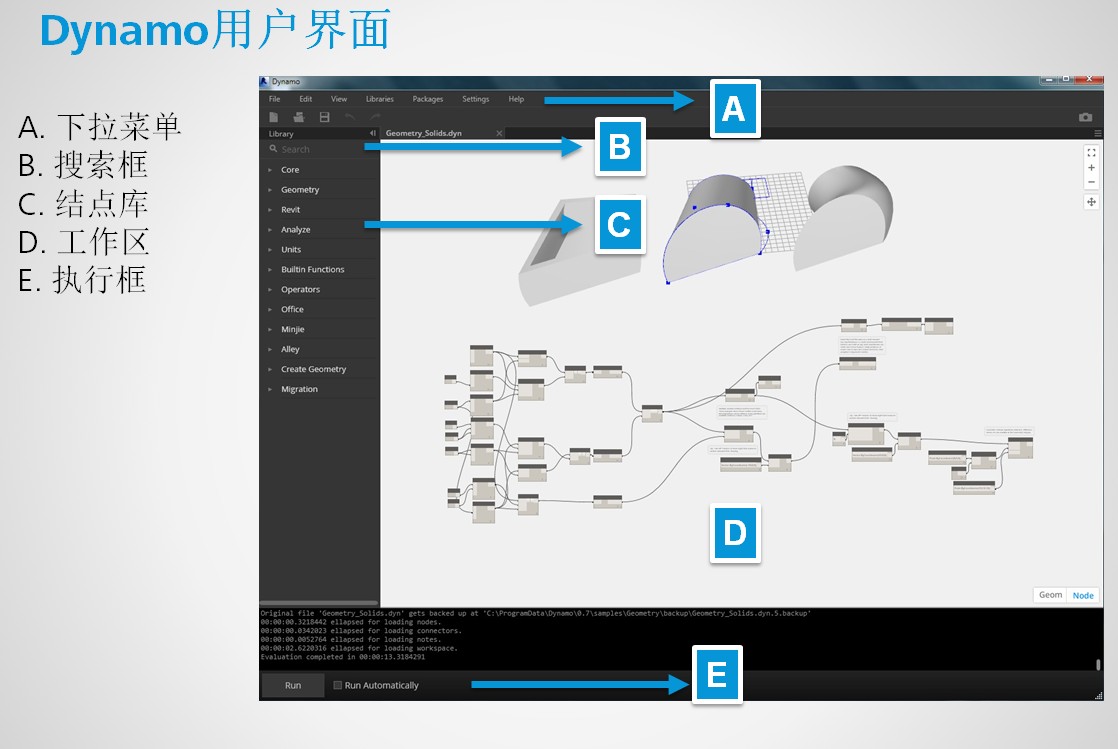Open the Settings menu
This screenshot has height=749, width=1118.
tap(476, 99)
